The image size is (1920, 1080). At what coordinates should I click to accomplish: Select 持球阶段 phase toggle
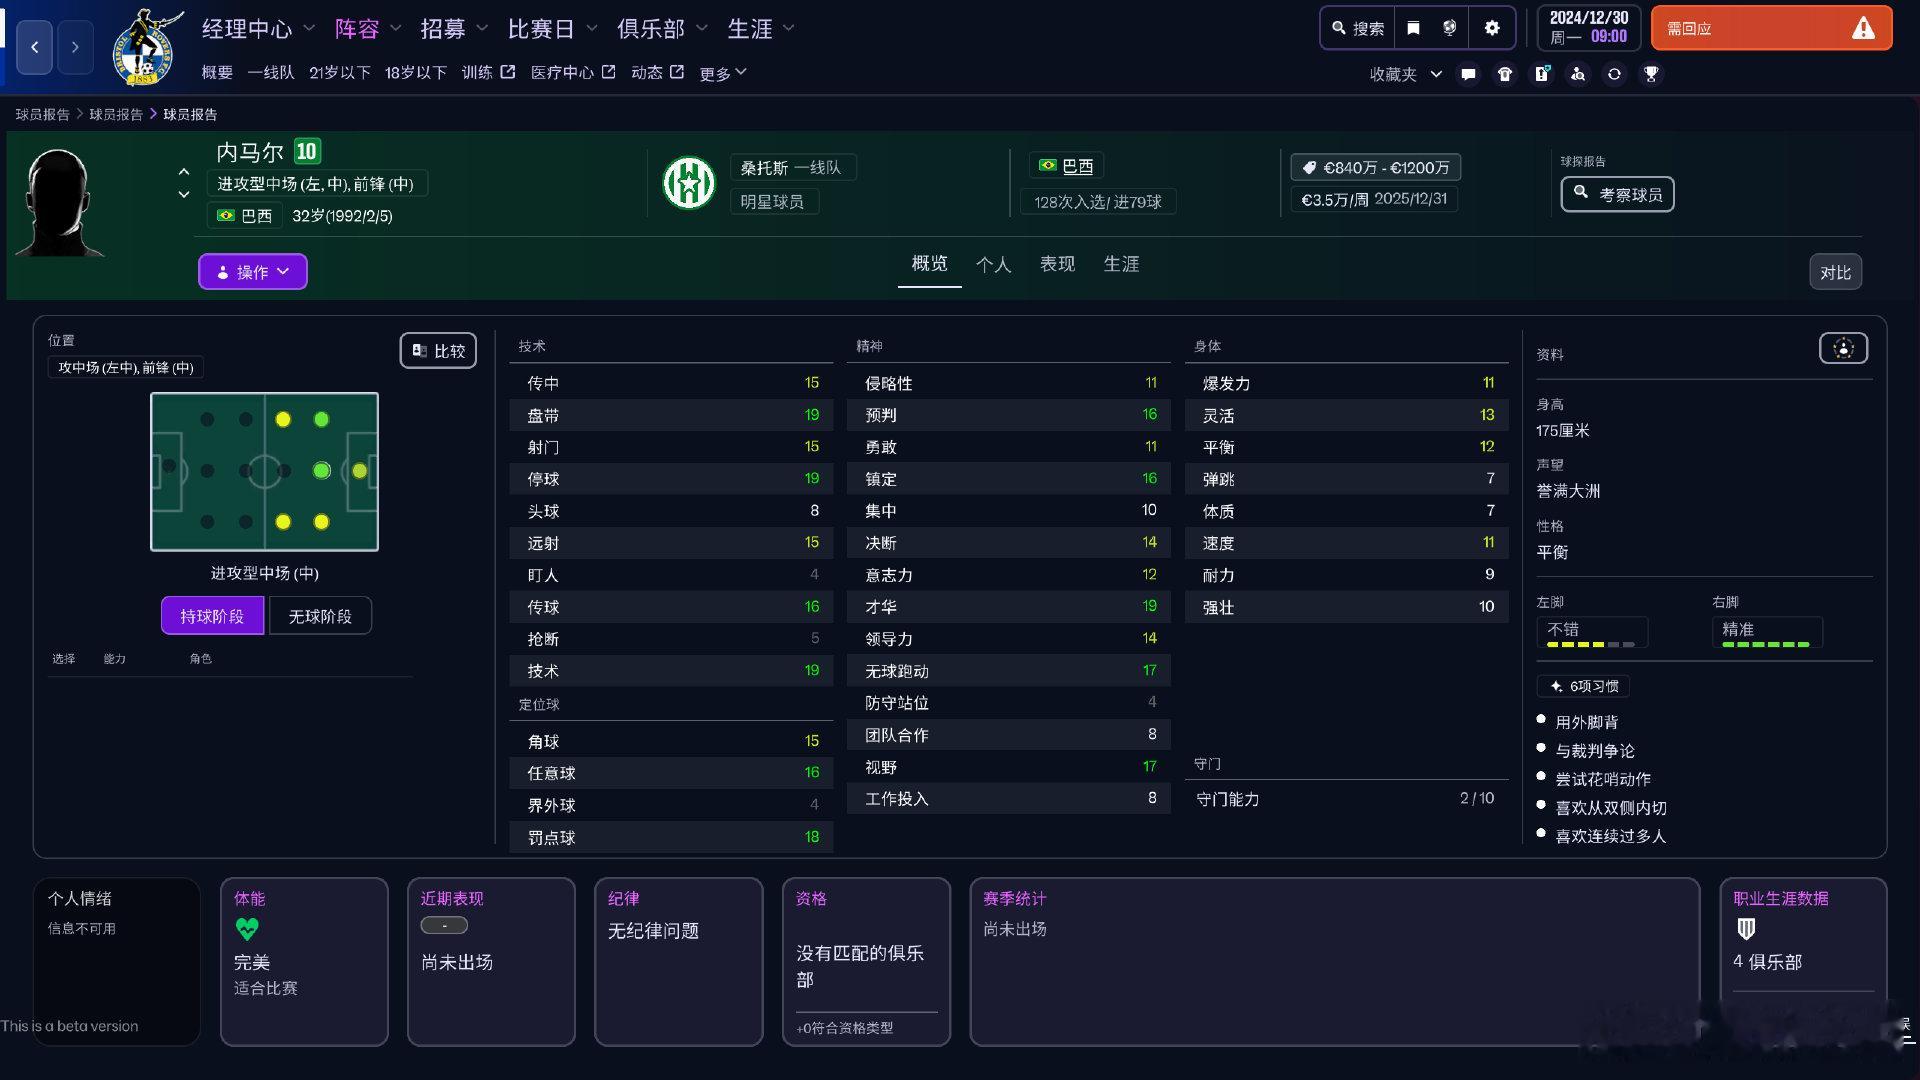pyautogui.click(x=212, y=616)
